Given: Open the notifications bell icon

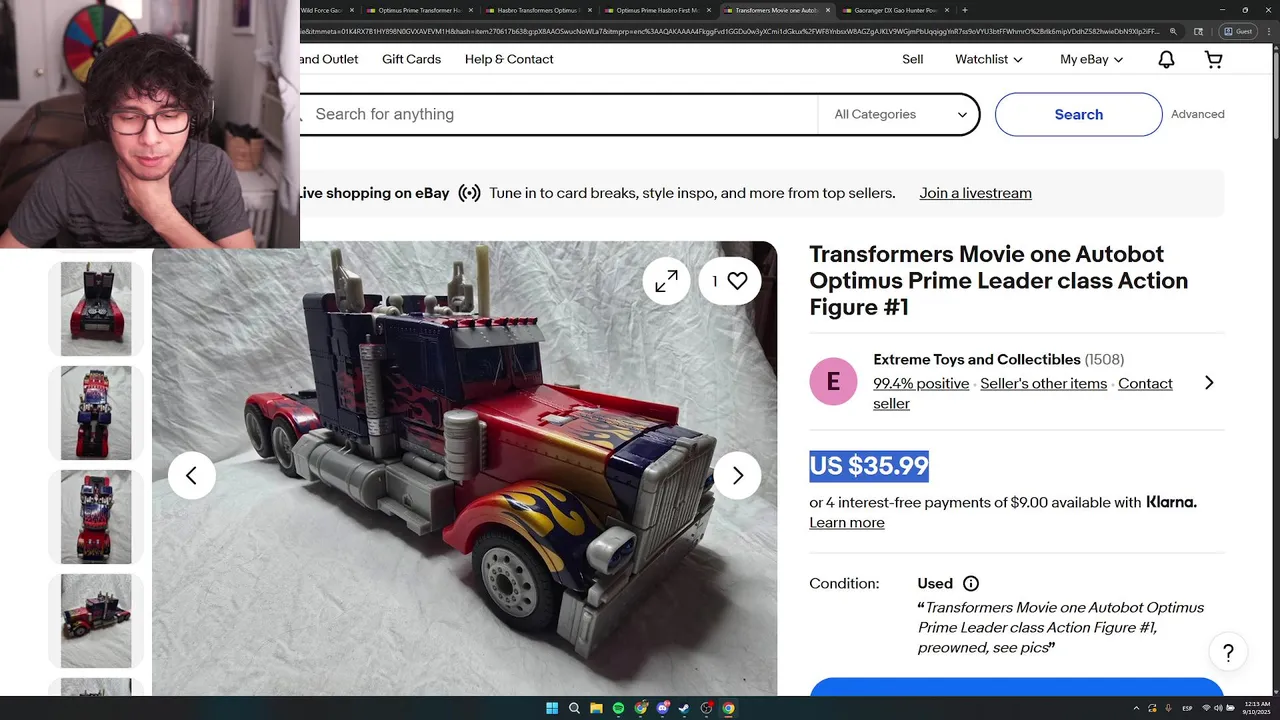Looking at the screenshot, I should [1166, 60].
